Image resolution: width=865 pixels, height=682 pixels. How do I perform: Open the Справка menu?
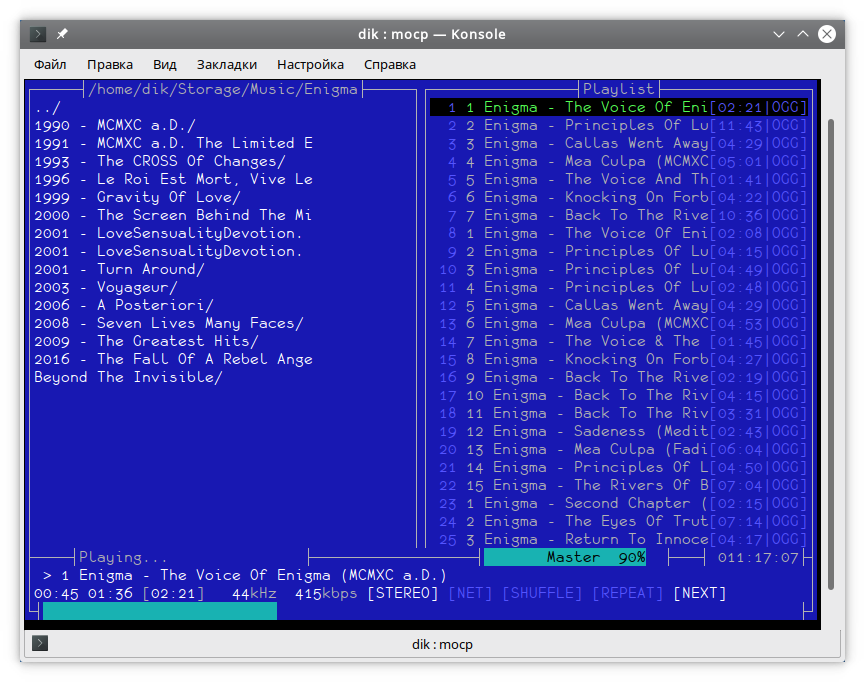pos(389,65)
